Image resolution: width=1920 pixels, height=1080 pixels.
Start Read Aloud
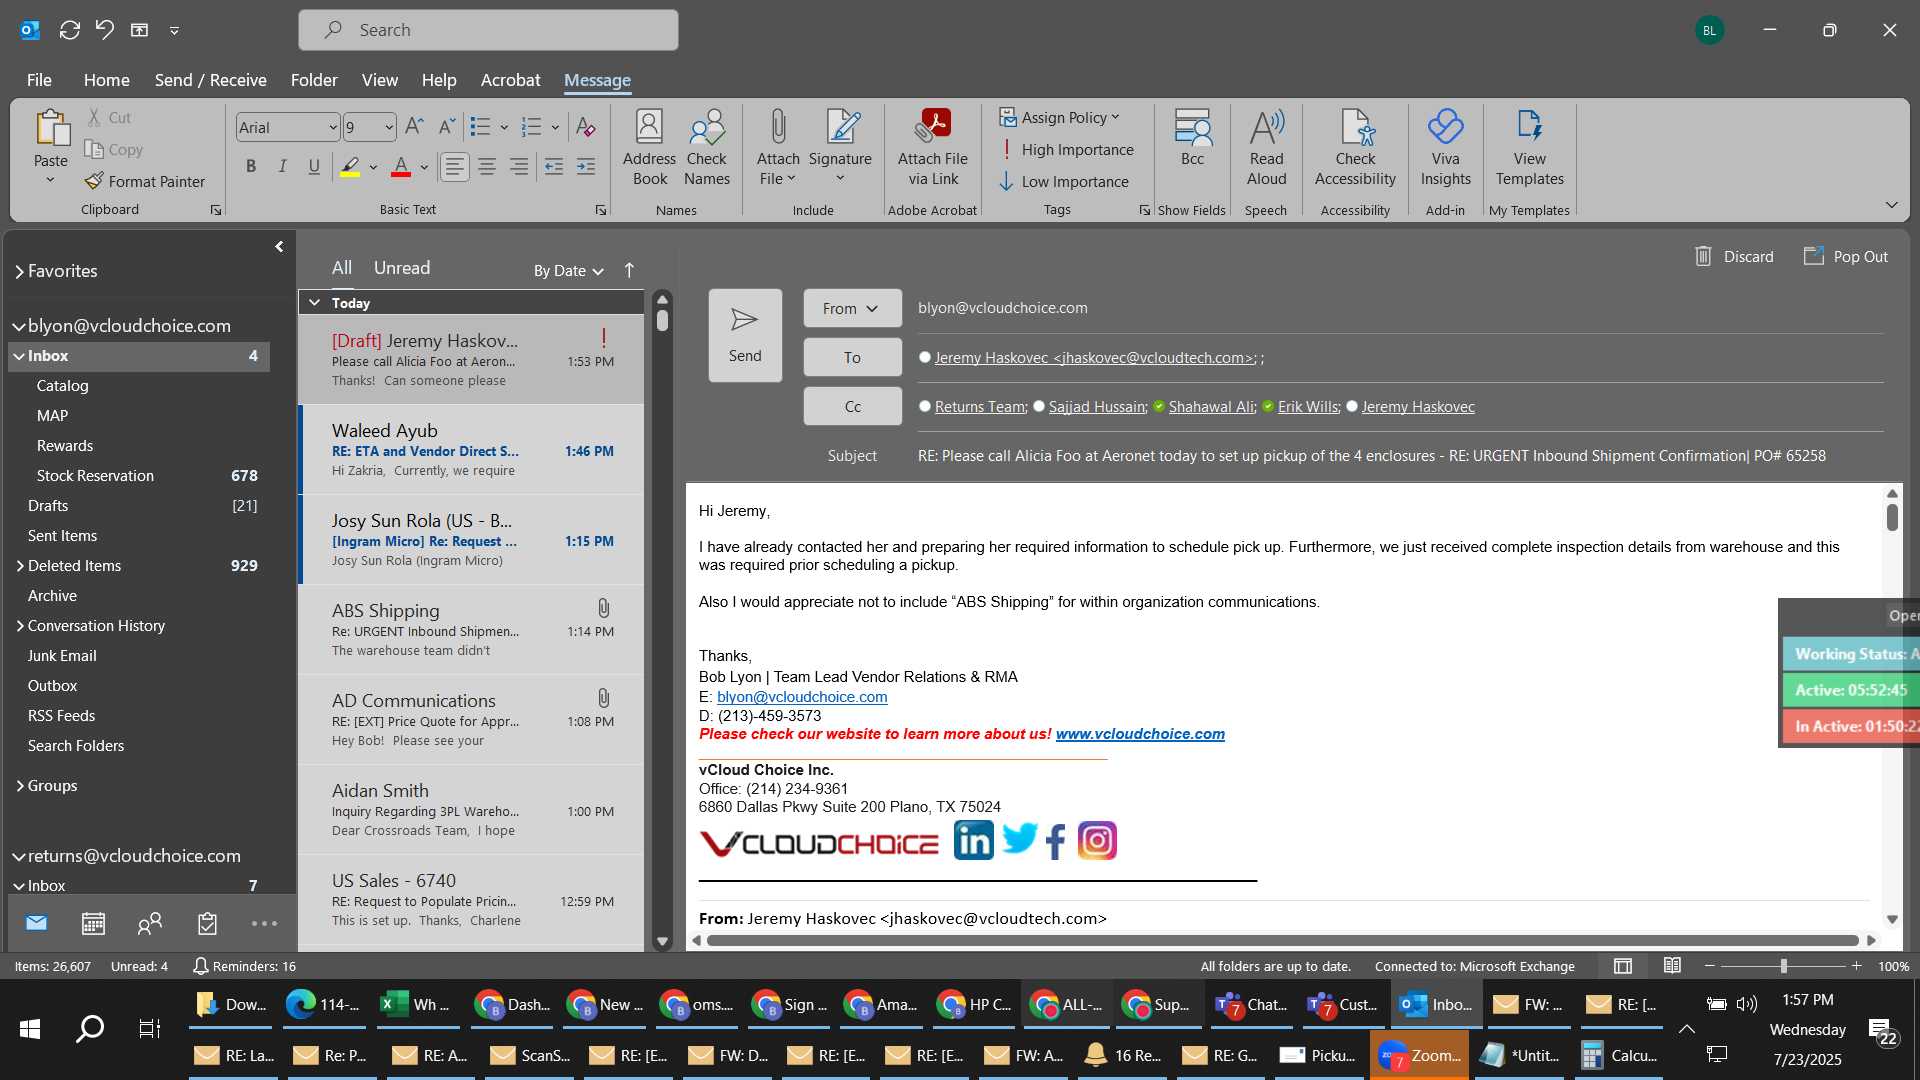(x=1266, y=148)
